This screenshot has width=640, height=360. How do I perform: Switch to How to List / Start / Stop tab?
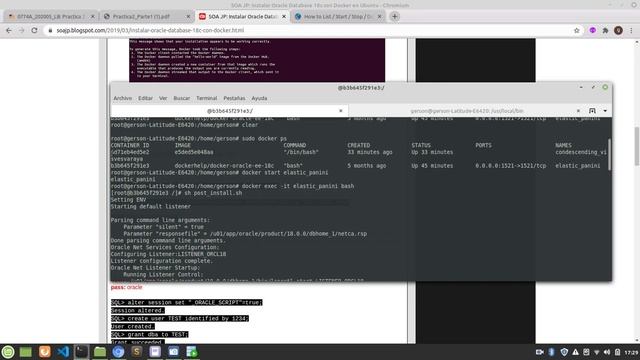[338, 16]
